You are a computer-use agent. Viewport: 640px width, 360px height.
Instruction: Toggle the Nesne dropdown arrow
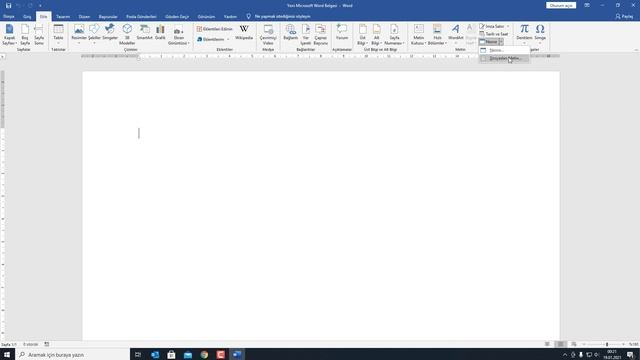click(501, 42)
